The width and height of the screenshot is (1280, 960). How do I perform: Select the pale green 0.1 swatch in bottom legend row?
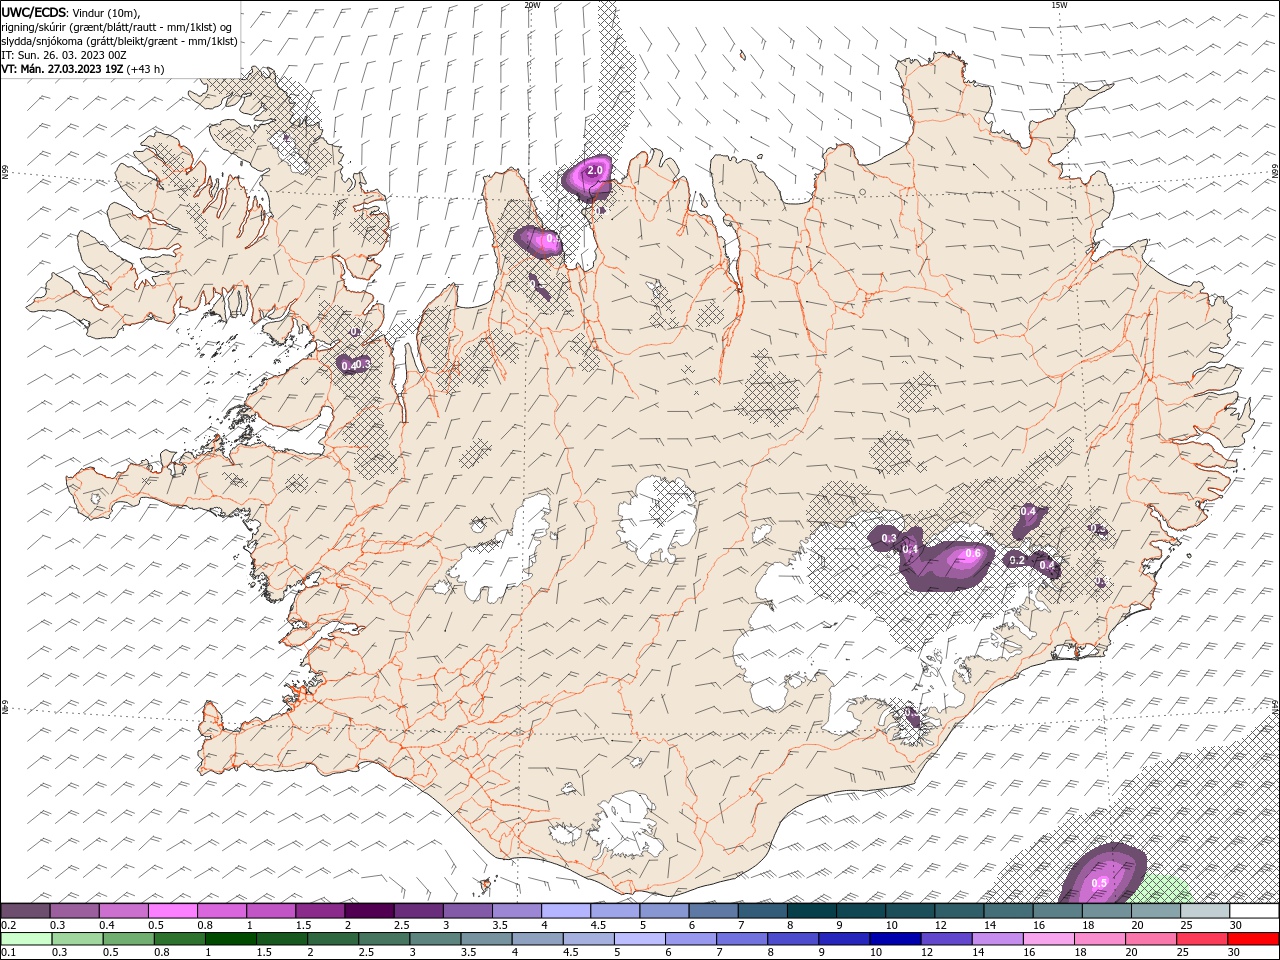coord(27,939)
